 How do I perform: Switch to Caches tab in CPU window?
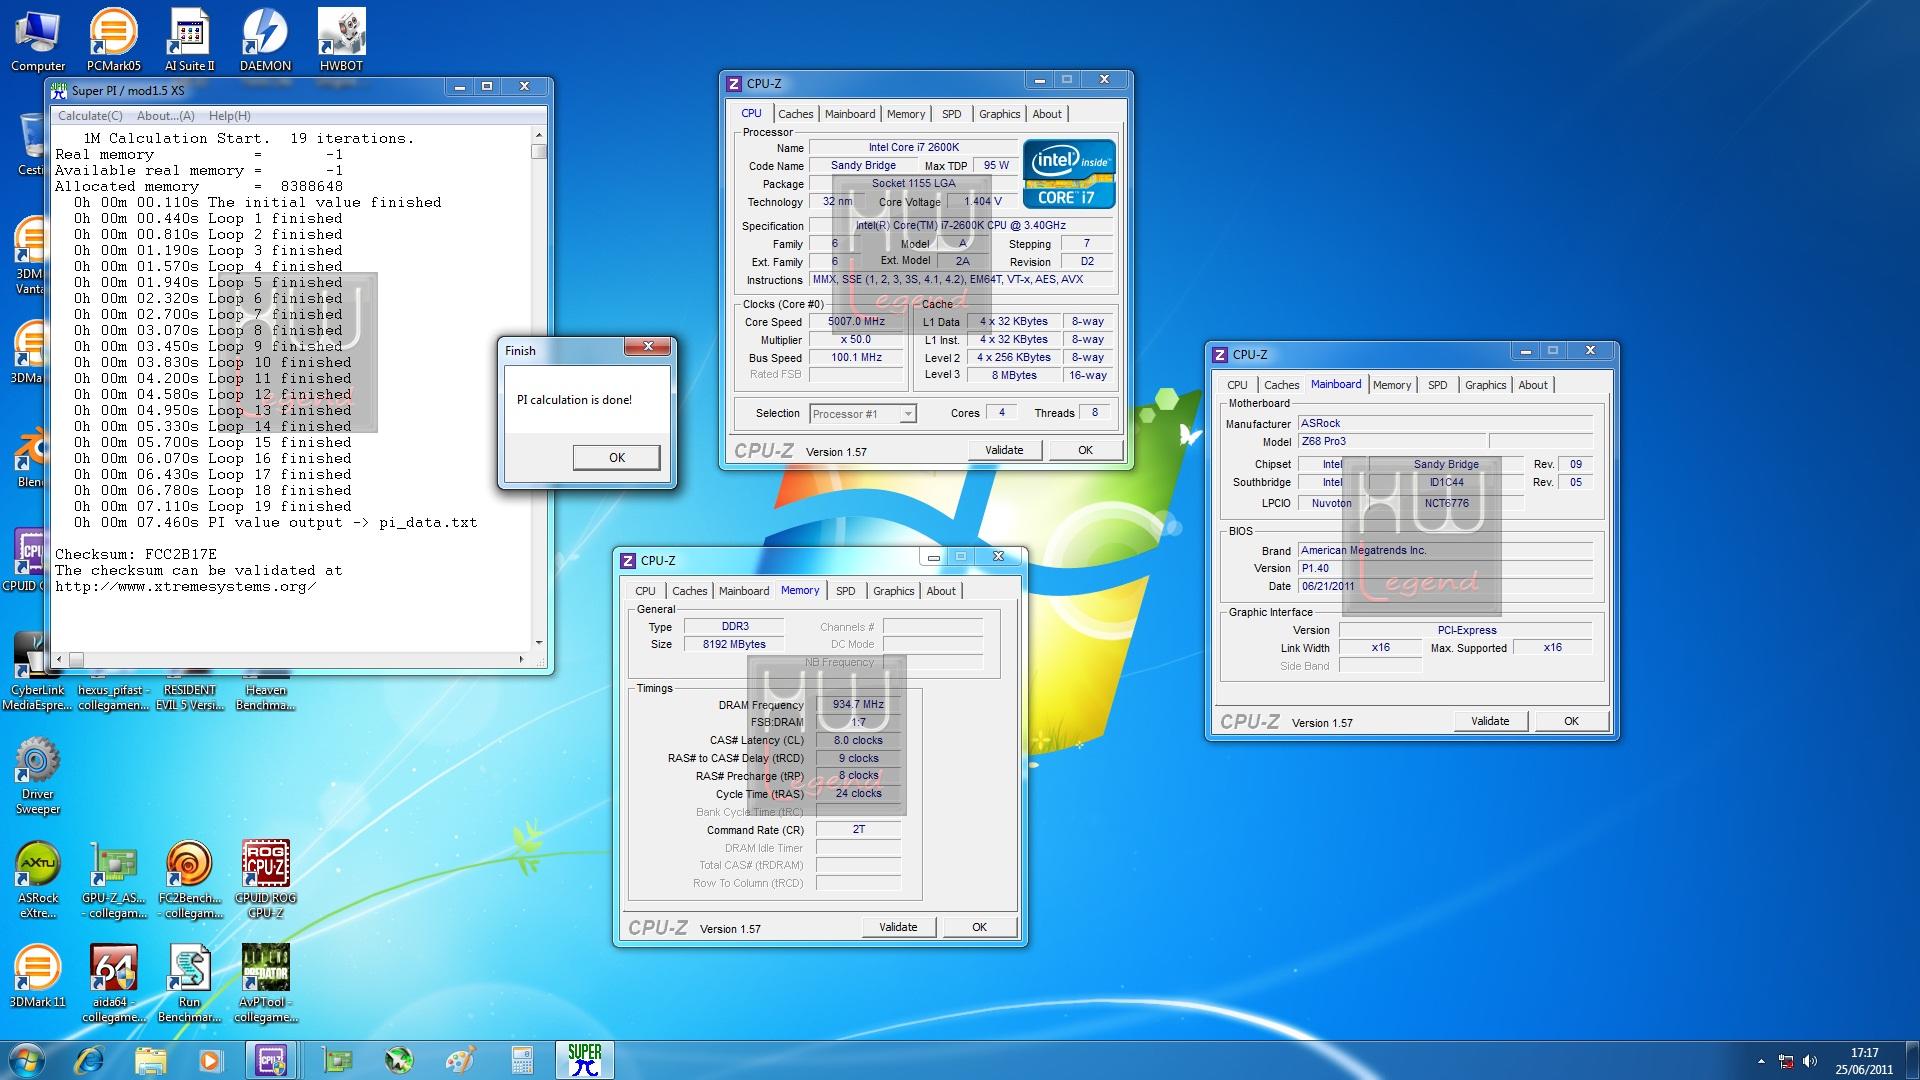click(796, 114)
